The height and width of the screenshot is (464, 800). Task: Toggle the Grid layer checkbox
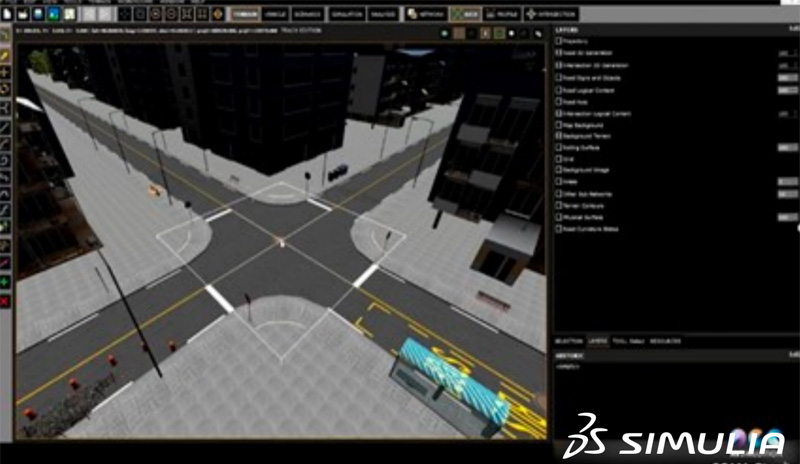click(558, 158)
